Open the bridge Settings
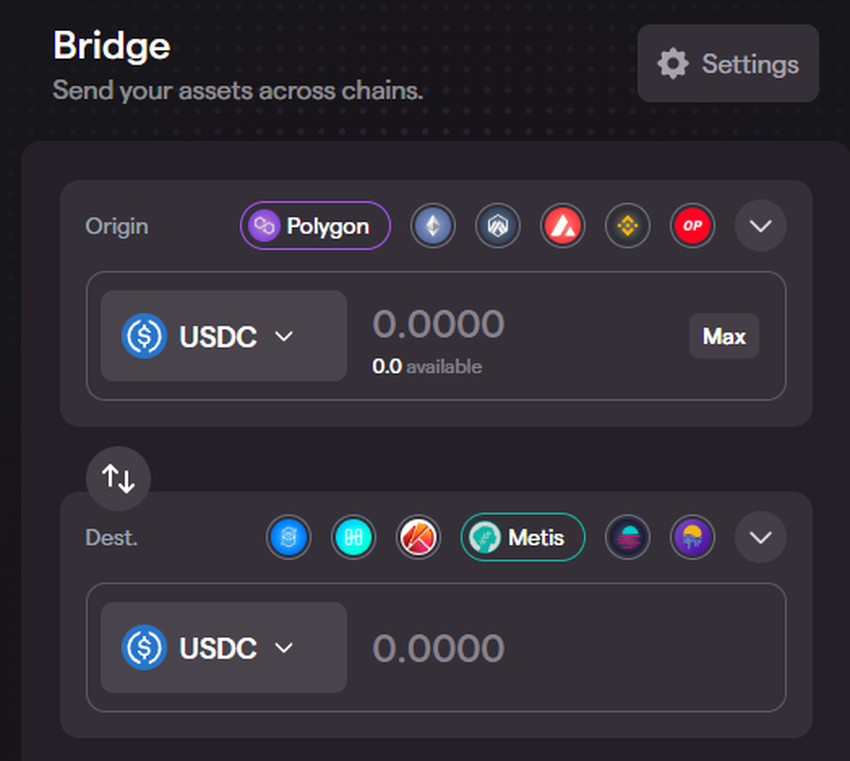 (728, 64)
